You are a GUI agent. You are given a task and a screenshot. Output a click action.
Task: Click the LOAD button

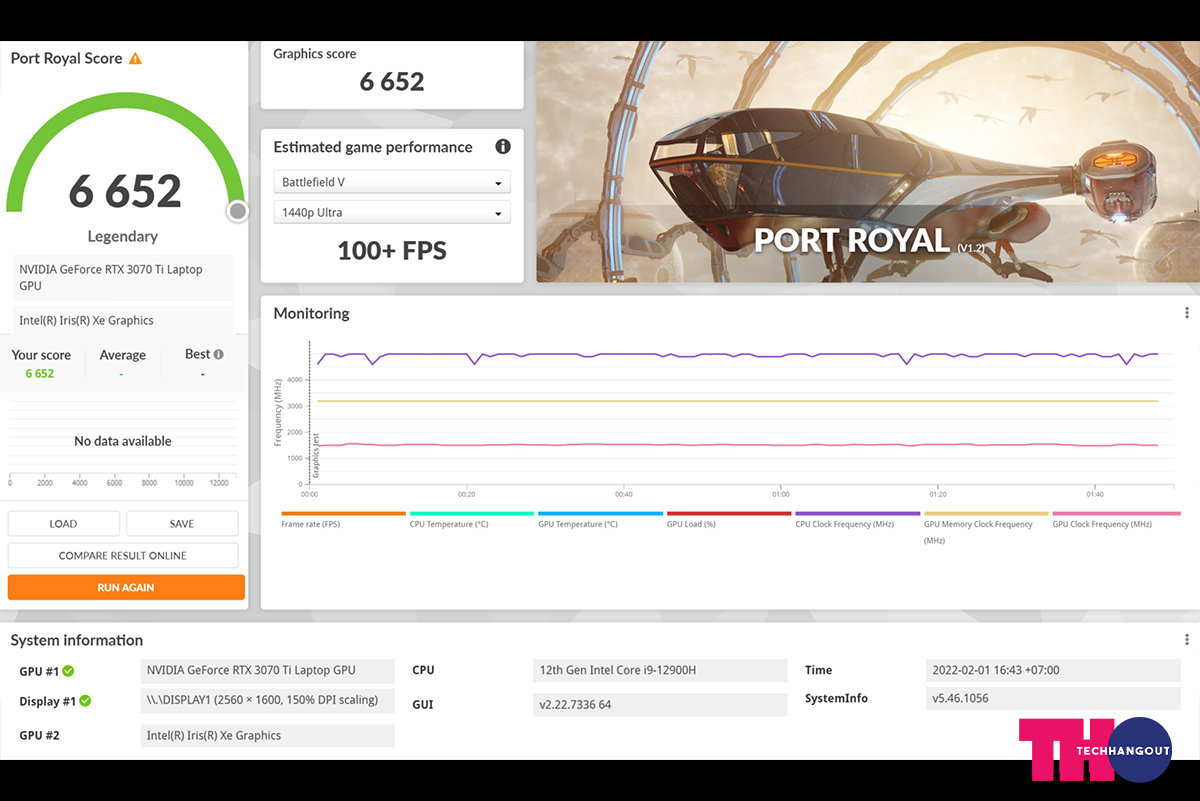(x=64, y=524)
